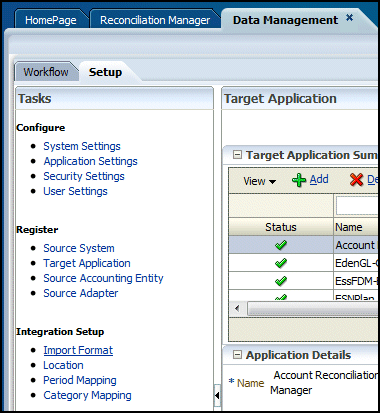This screenshot has width=380, height=413.
Task: Click the Name filter input field
Action: [x=357, y=206]
